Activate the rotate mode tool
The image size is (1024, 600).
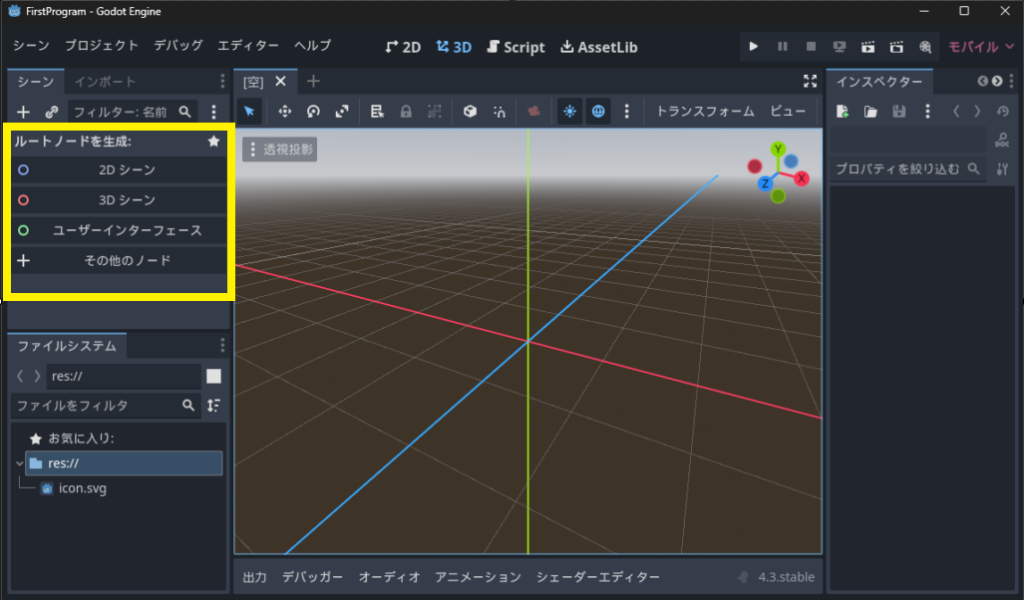click(313, 111)
